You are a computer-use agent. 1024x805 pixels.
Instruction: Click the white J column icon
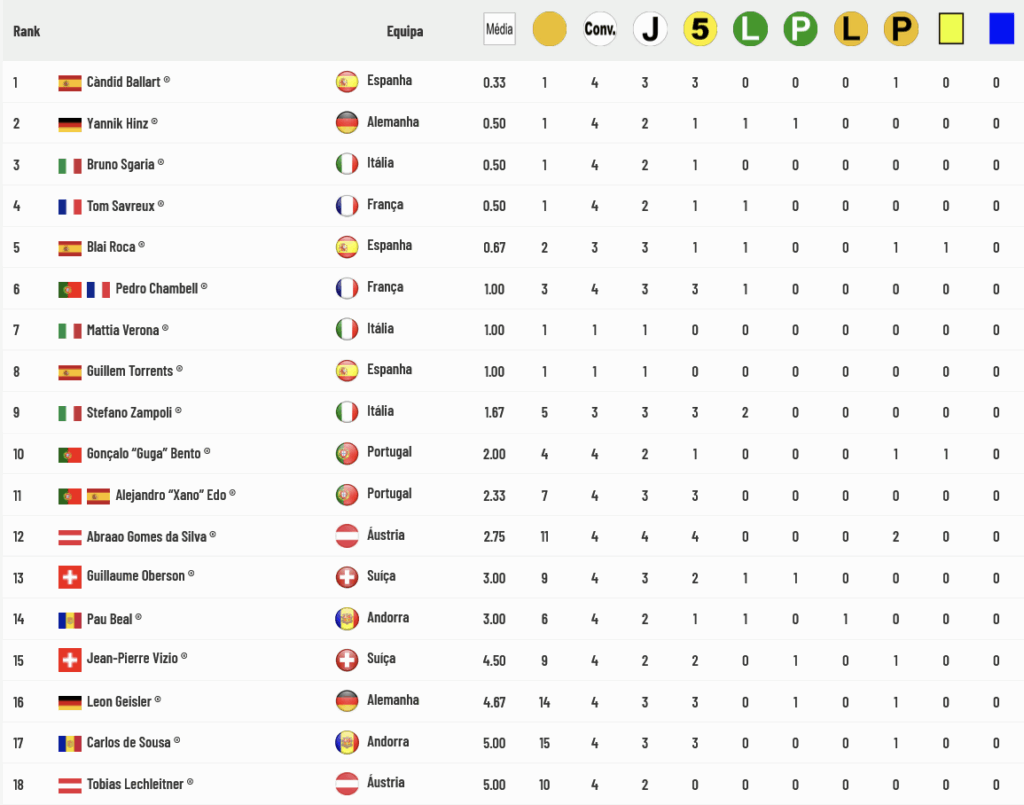pos(650,29)
